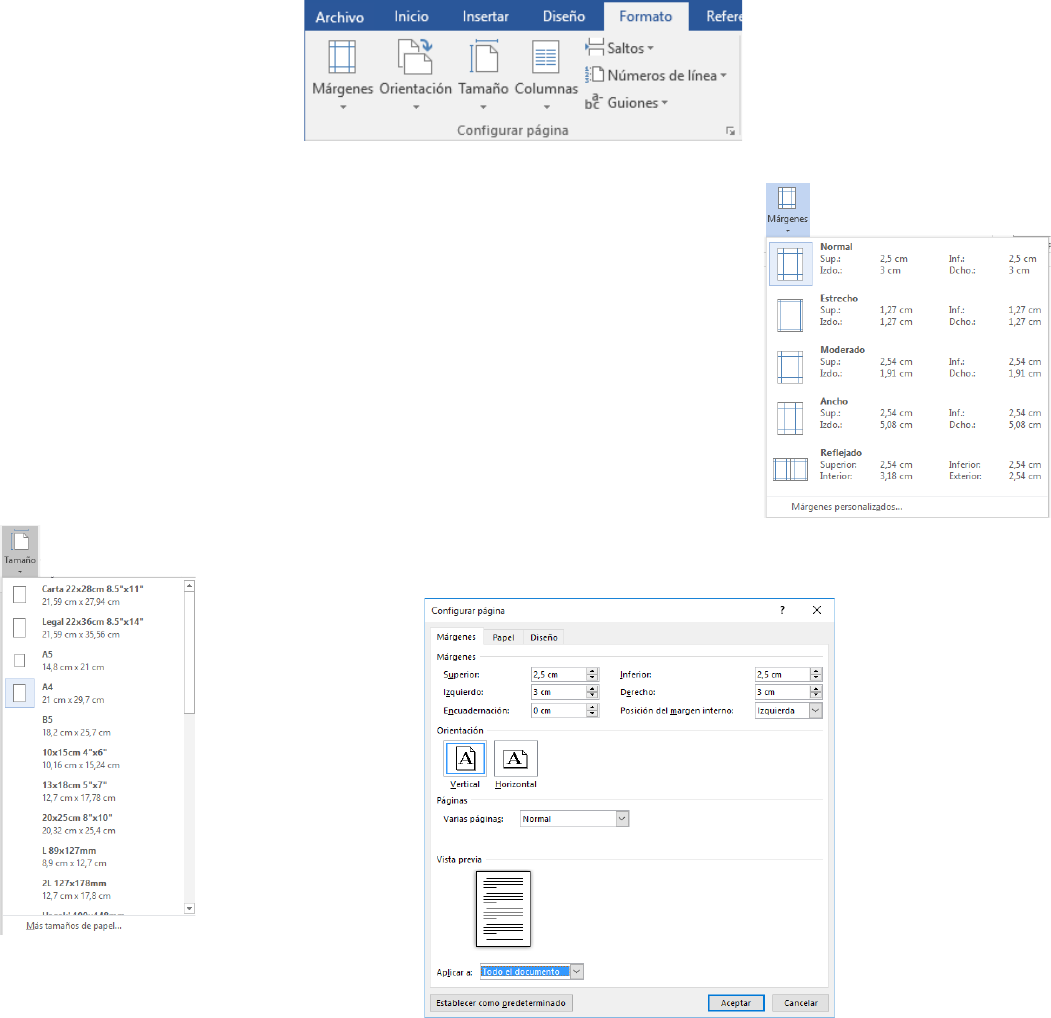
Task: Switch to the Diseño ribbon tab
Action: click(x=564, y=17)
